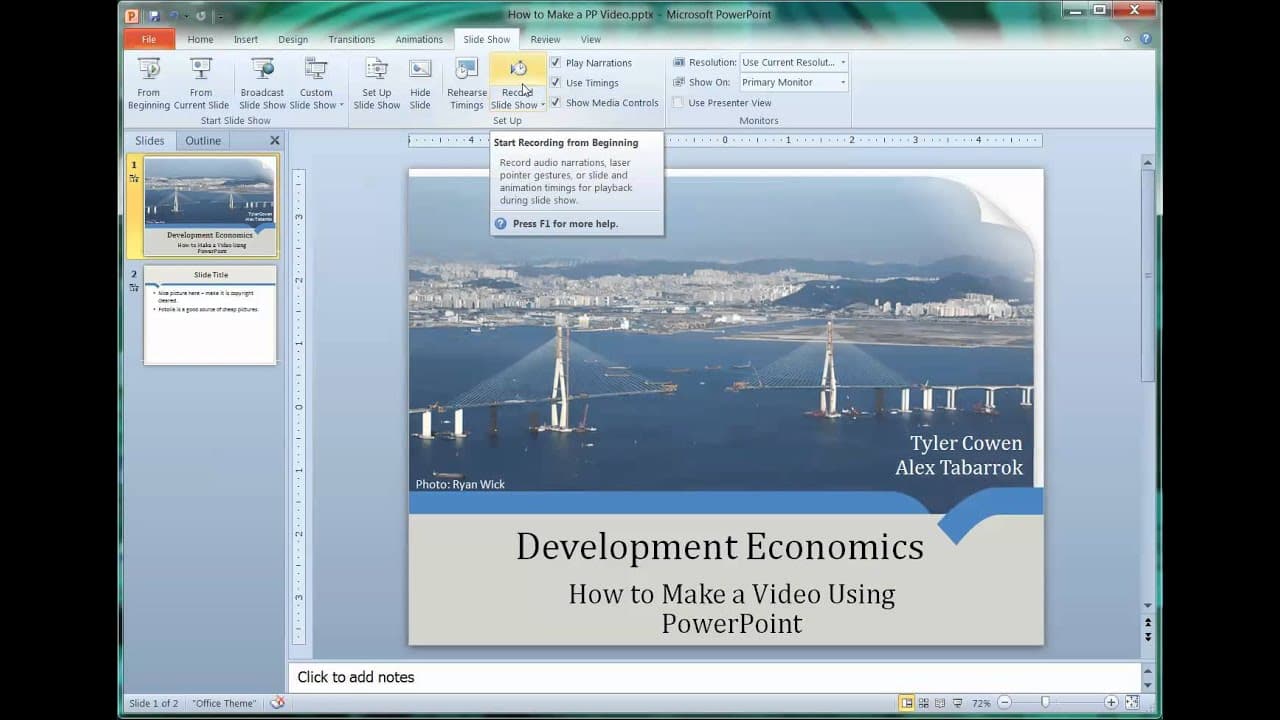Switch to Normal view in status bar
The width and height of the screenshot is (1280, 720).
[x=906, y=703]
